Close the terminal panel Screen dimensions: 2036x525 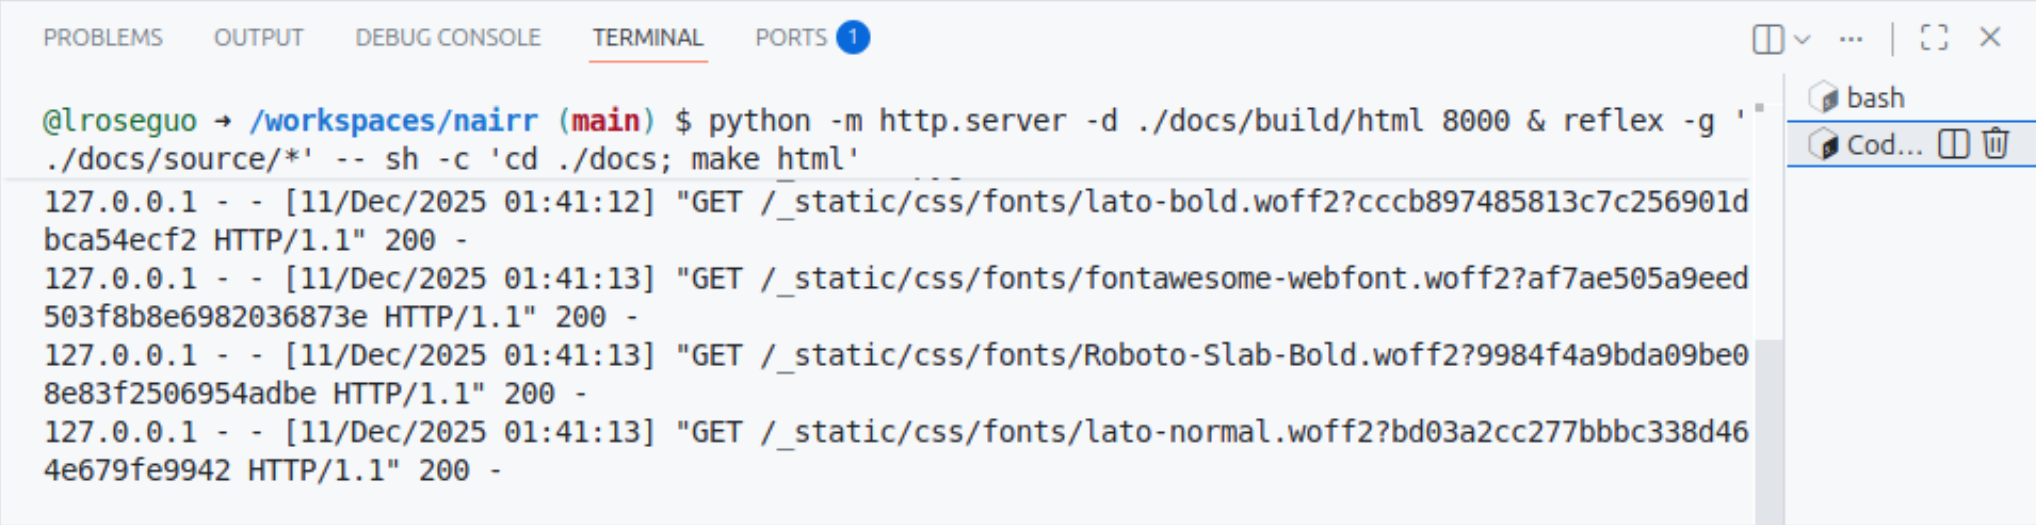[x=1990, y=38]
